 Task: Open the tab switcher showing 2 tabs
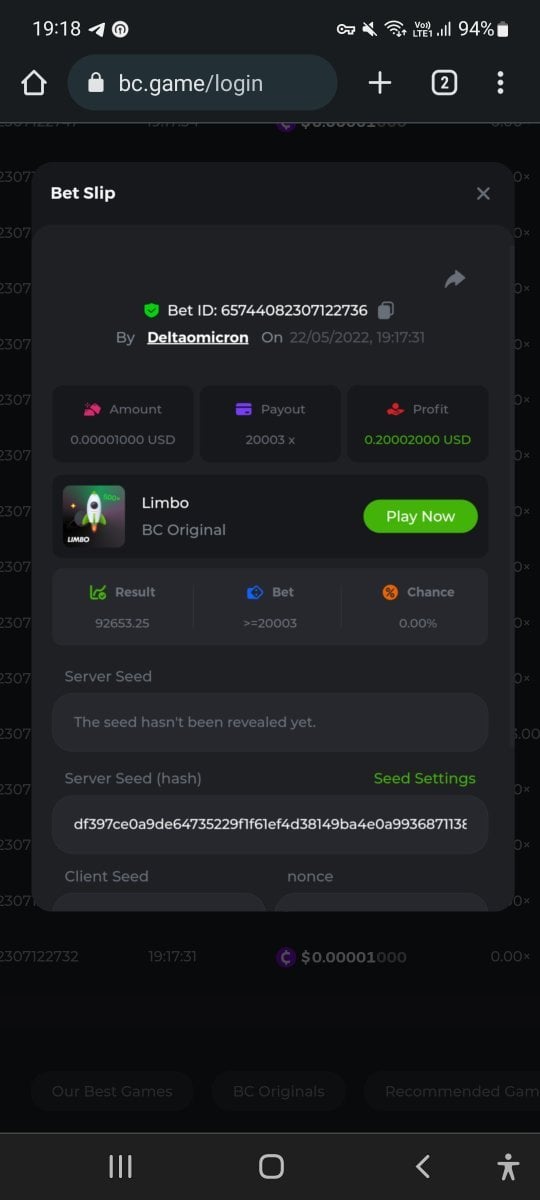tap(444, 83)
